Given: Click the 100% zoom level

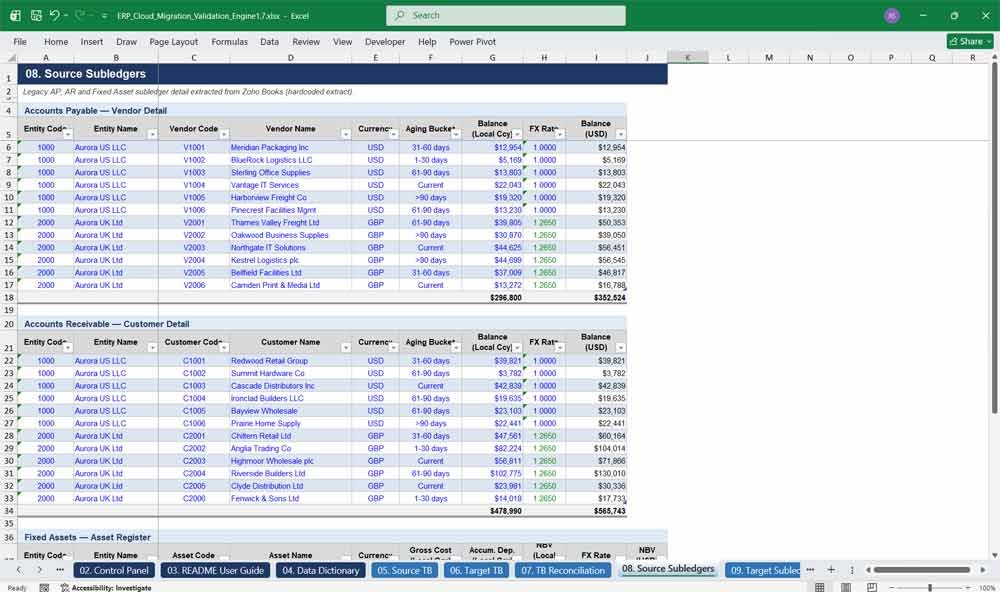Looking at the screenshot, I should 987,588.
